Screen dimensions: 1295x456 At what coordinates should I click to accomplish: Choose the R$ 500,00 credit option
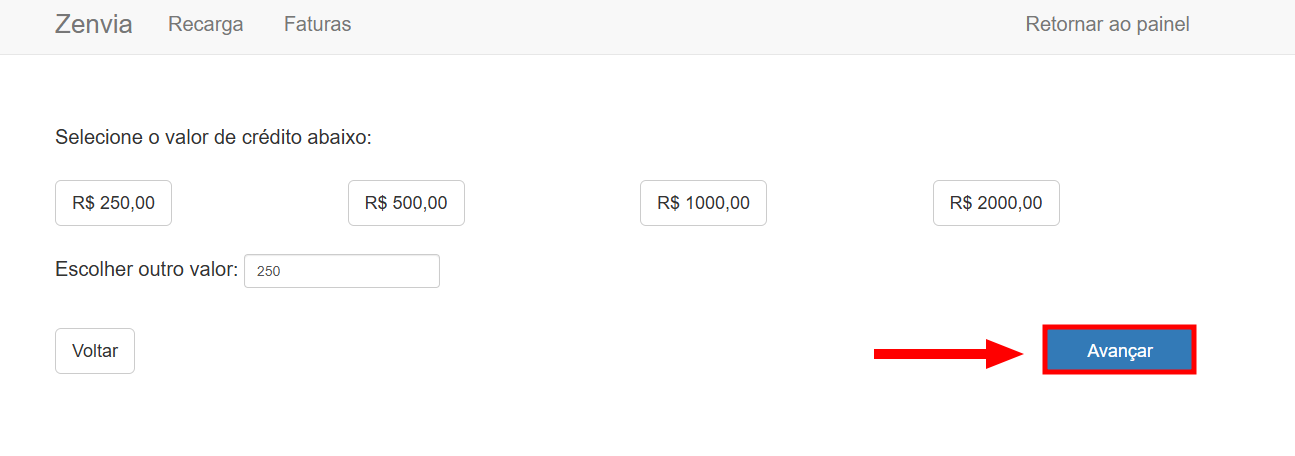tap(406, 203)
